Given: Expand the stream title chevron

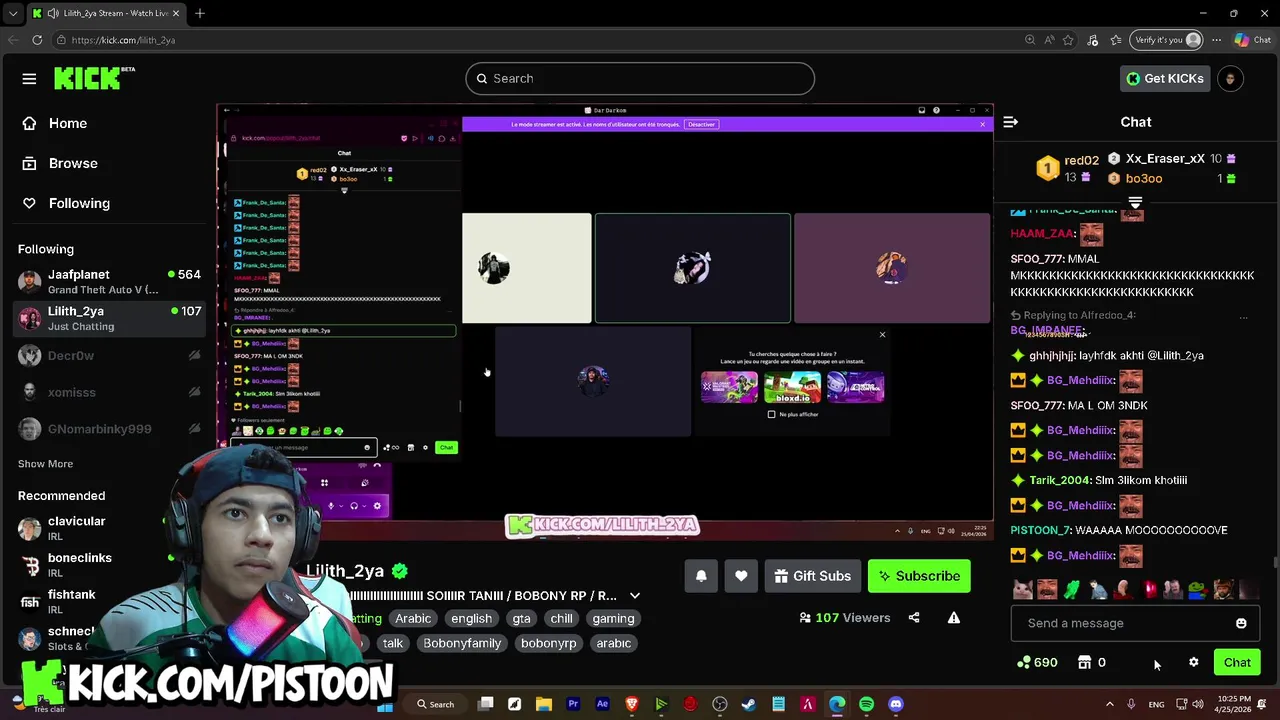Looking at the screenshot, I should coord(634,596).
